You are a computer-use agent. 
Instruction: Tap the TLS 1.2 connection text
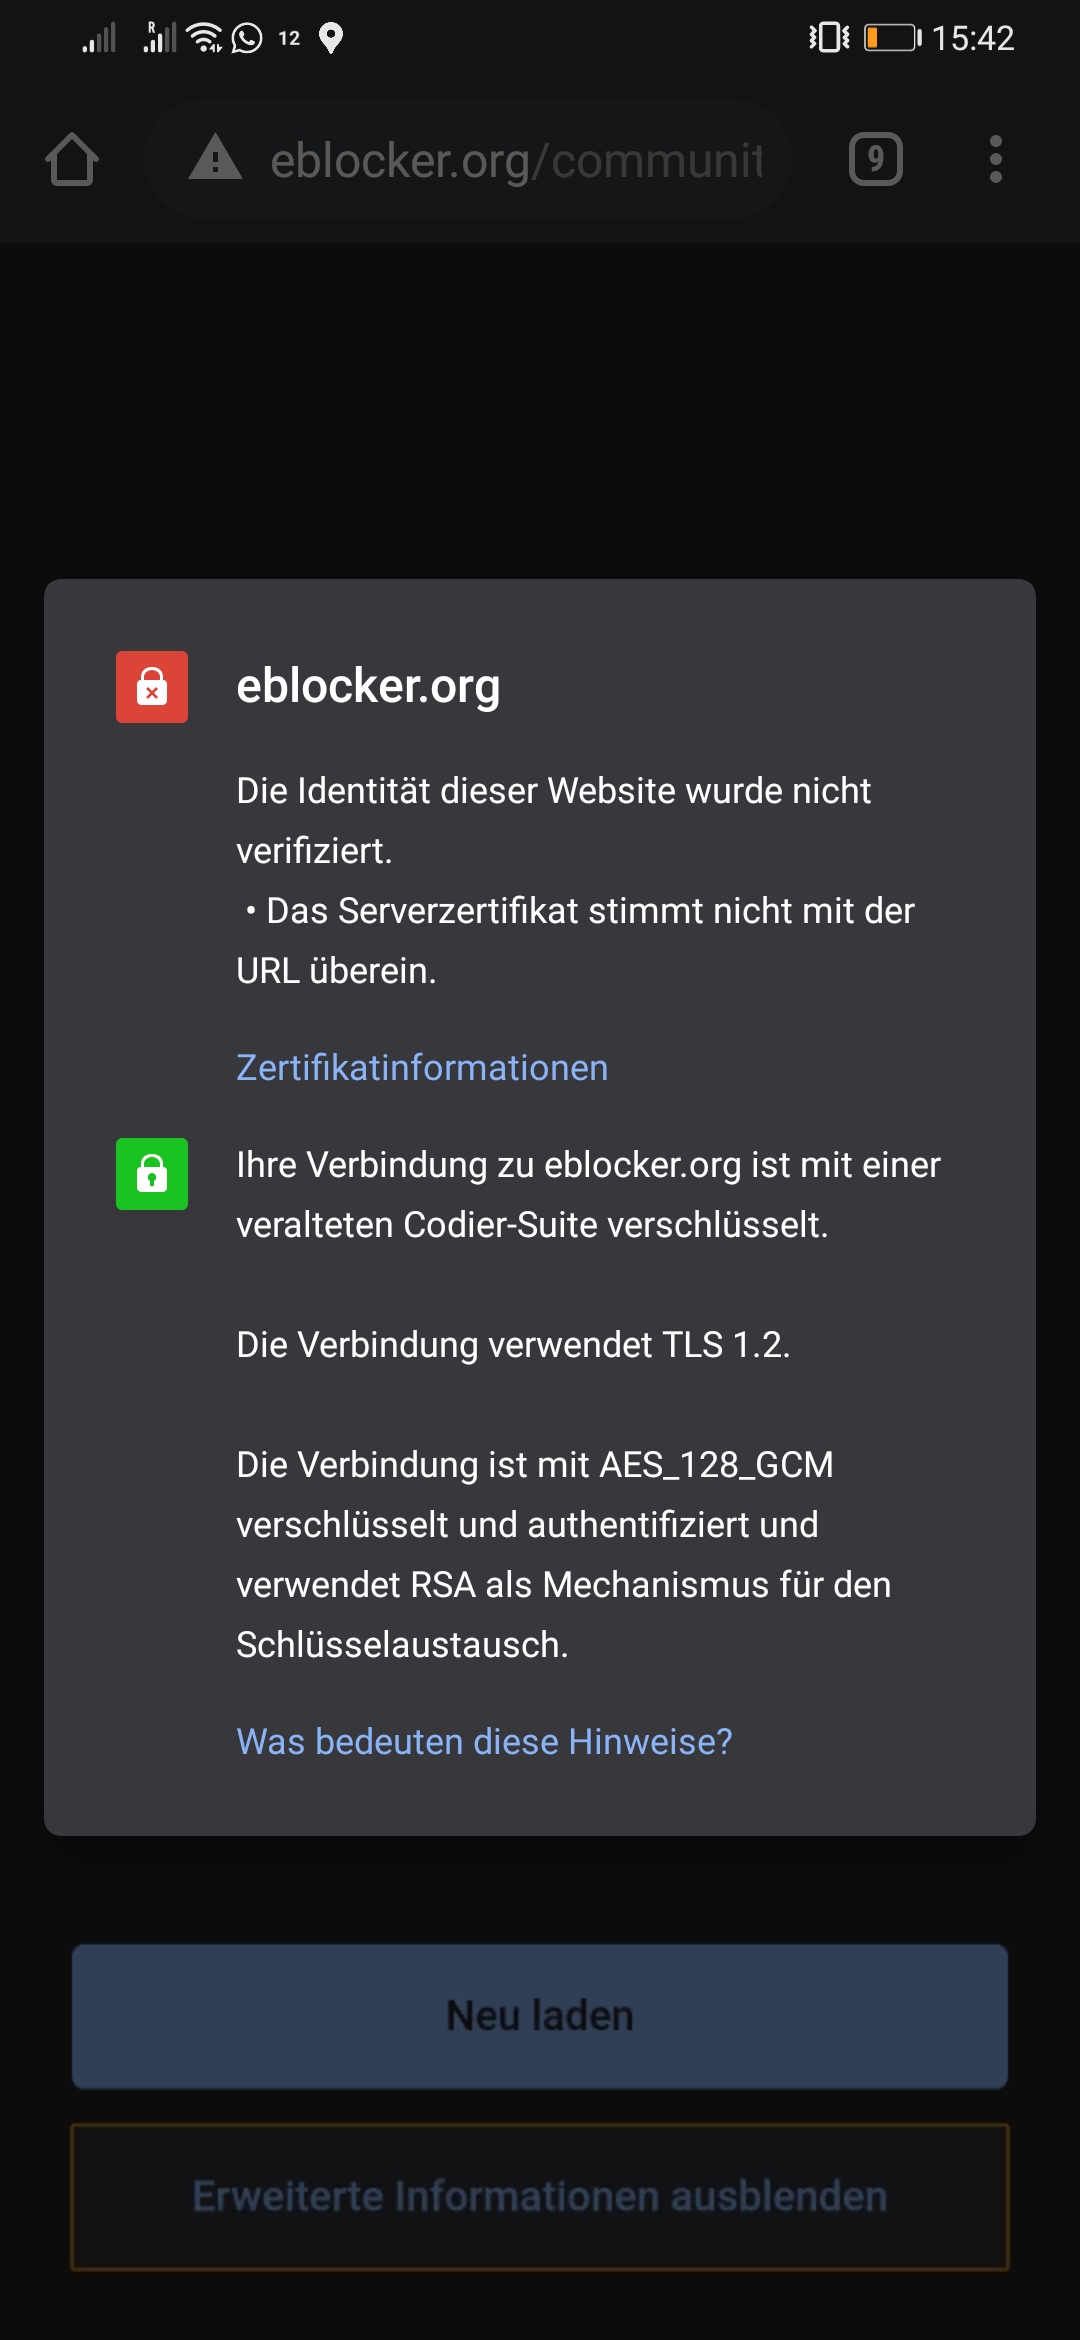(513, 1345)
